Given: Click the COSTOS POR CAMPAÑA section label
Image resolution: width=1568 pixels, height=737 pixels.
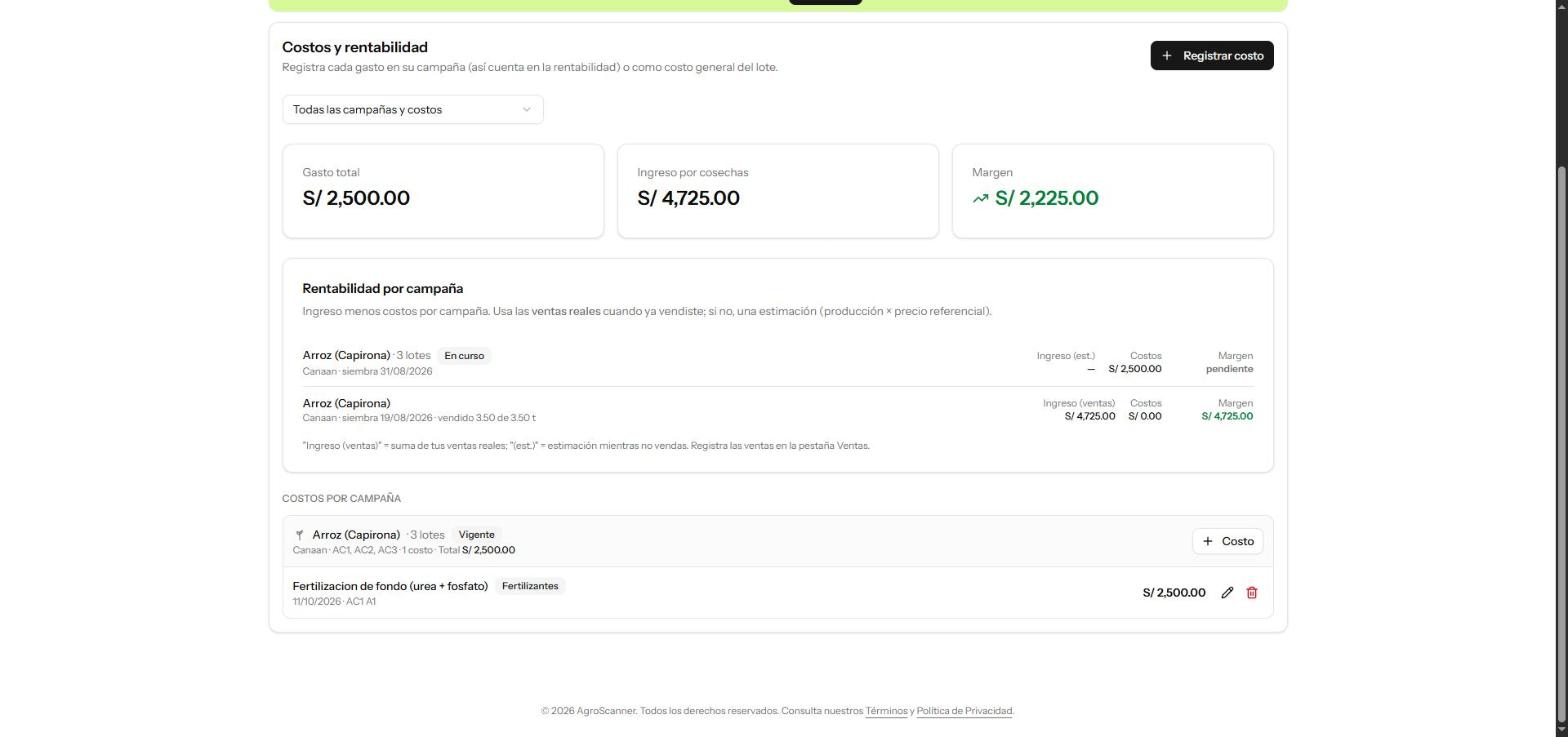Looking at the screenshot, I should click(341, 498).
